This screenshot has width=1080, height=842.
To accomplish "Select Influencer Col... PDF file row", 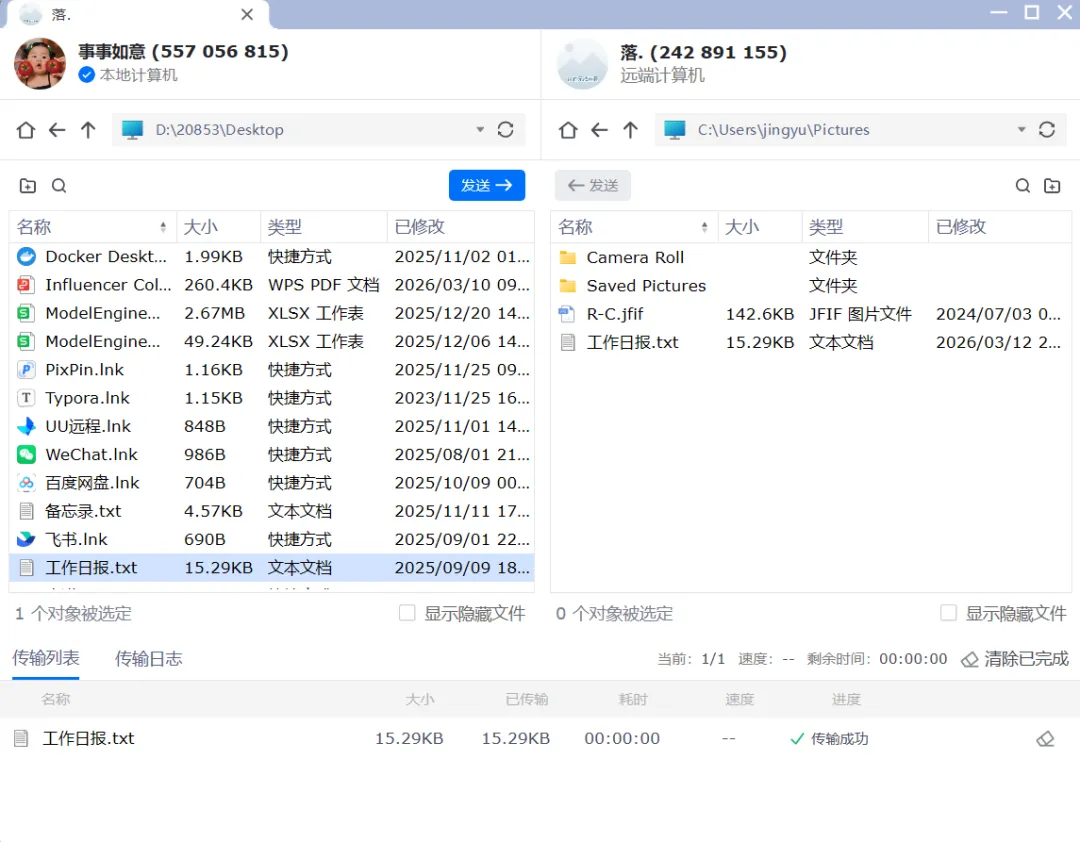I will click(271, 285).
